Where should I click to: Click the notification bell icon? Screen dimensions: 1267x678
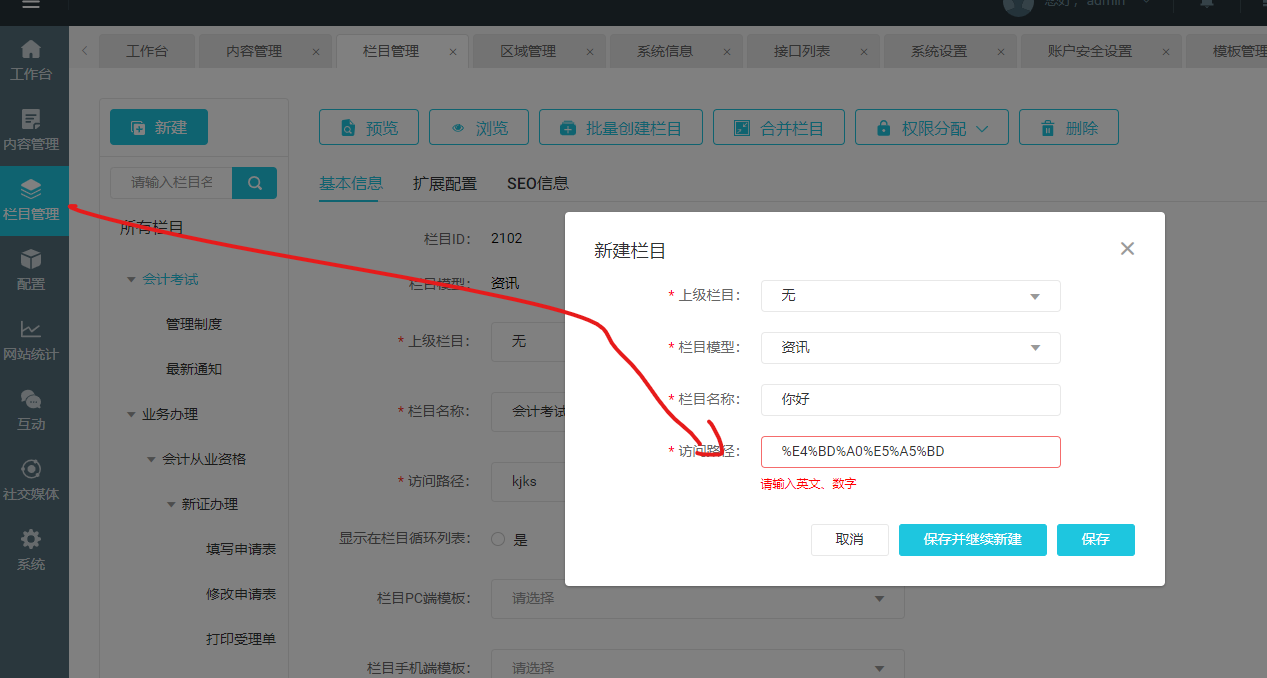[x=1207, y=4]
